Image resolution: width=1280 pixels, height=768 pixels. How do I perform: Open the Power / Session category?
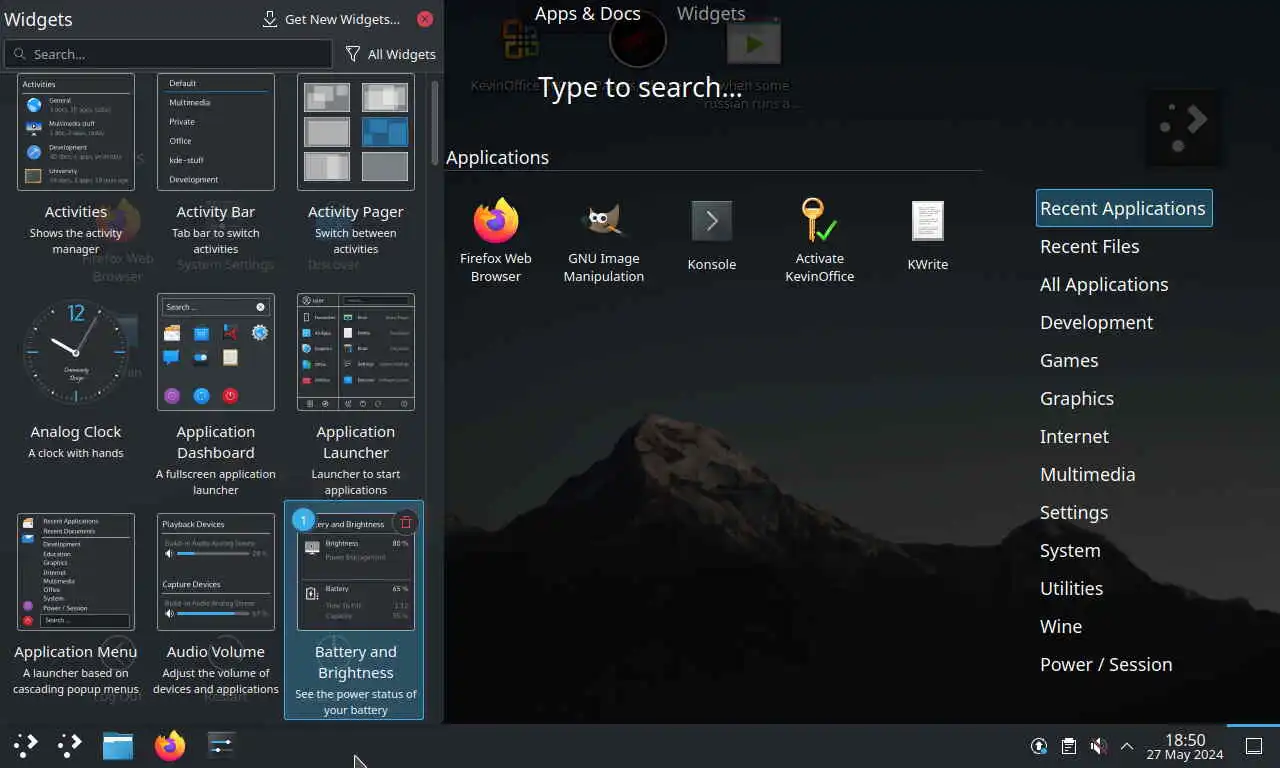point(1106,664)
